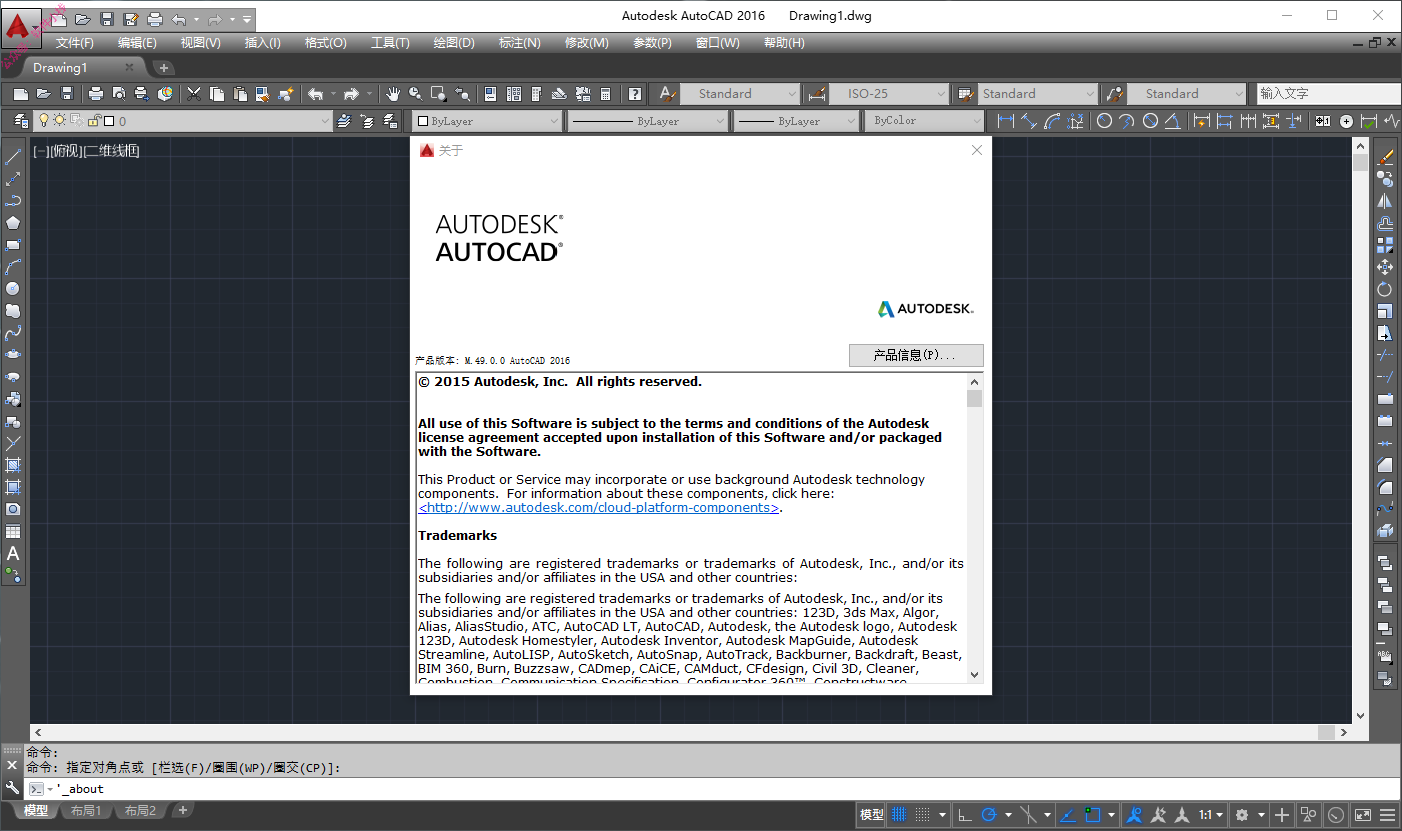Select the Move modify tool

pos(1385,267)
